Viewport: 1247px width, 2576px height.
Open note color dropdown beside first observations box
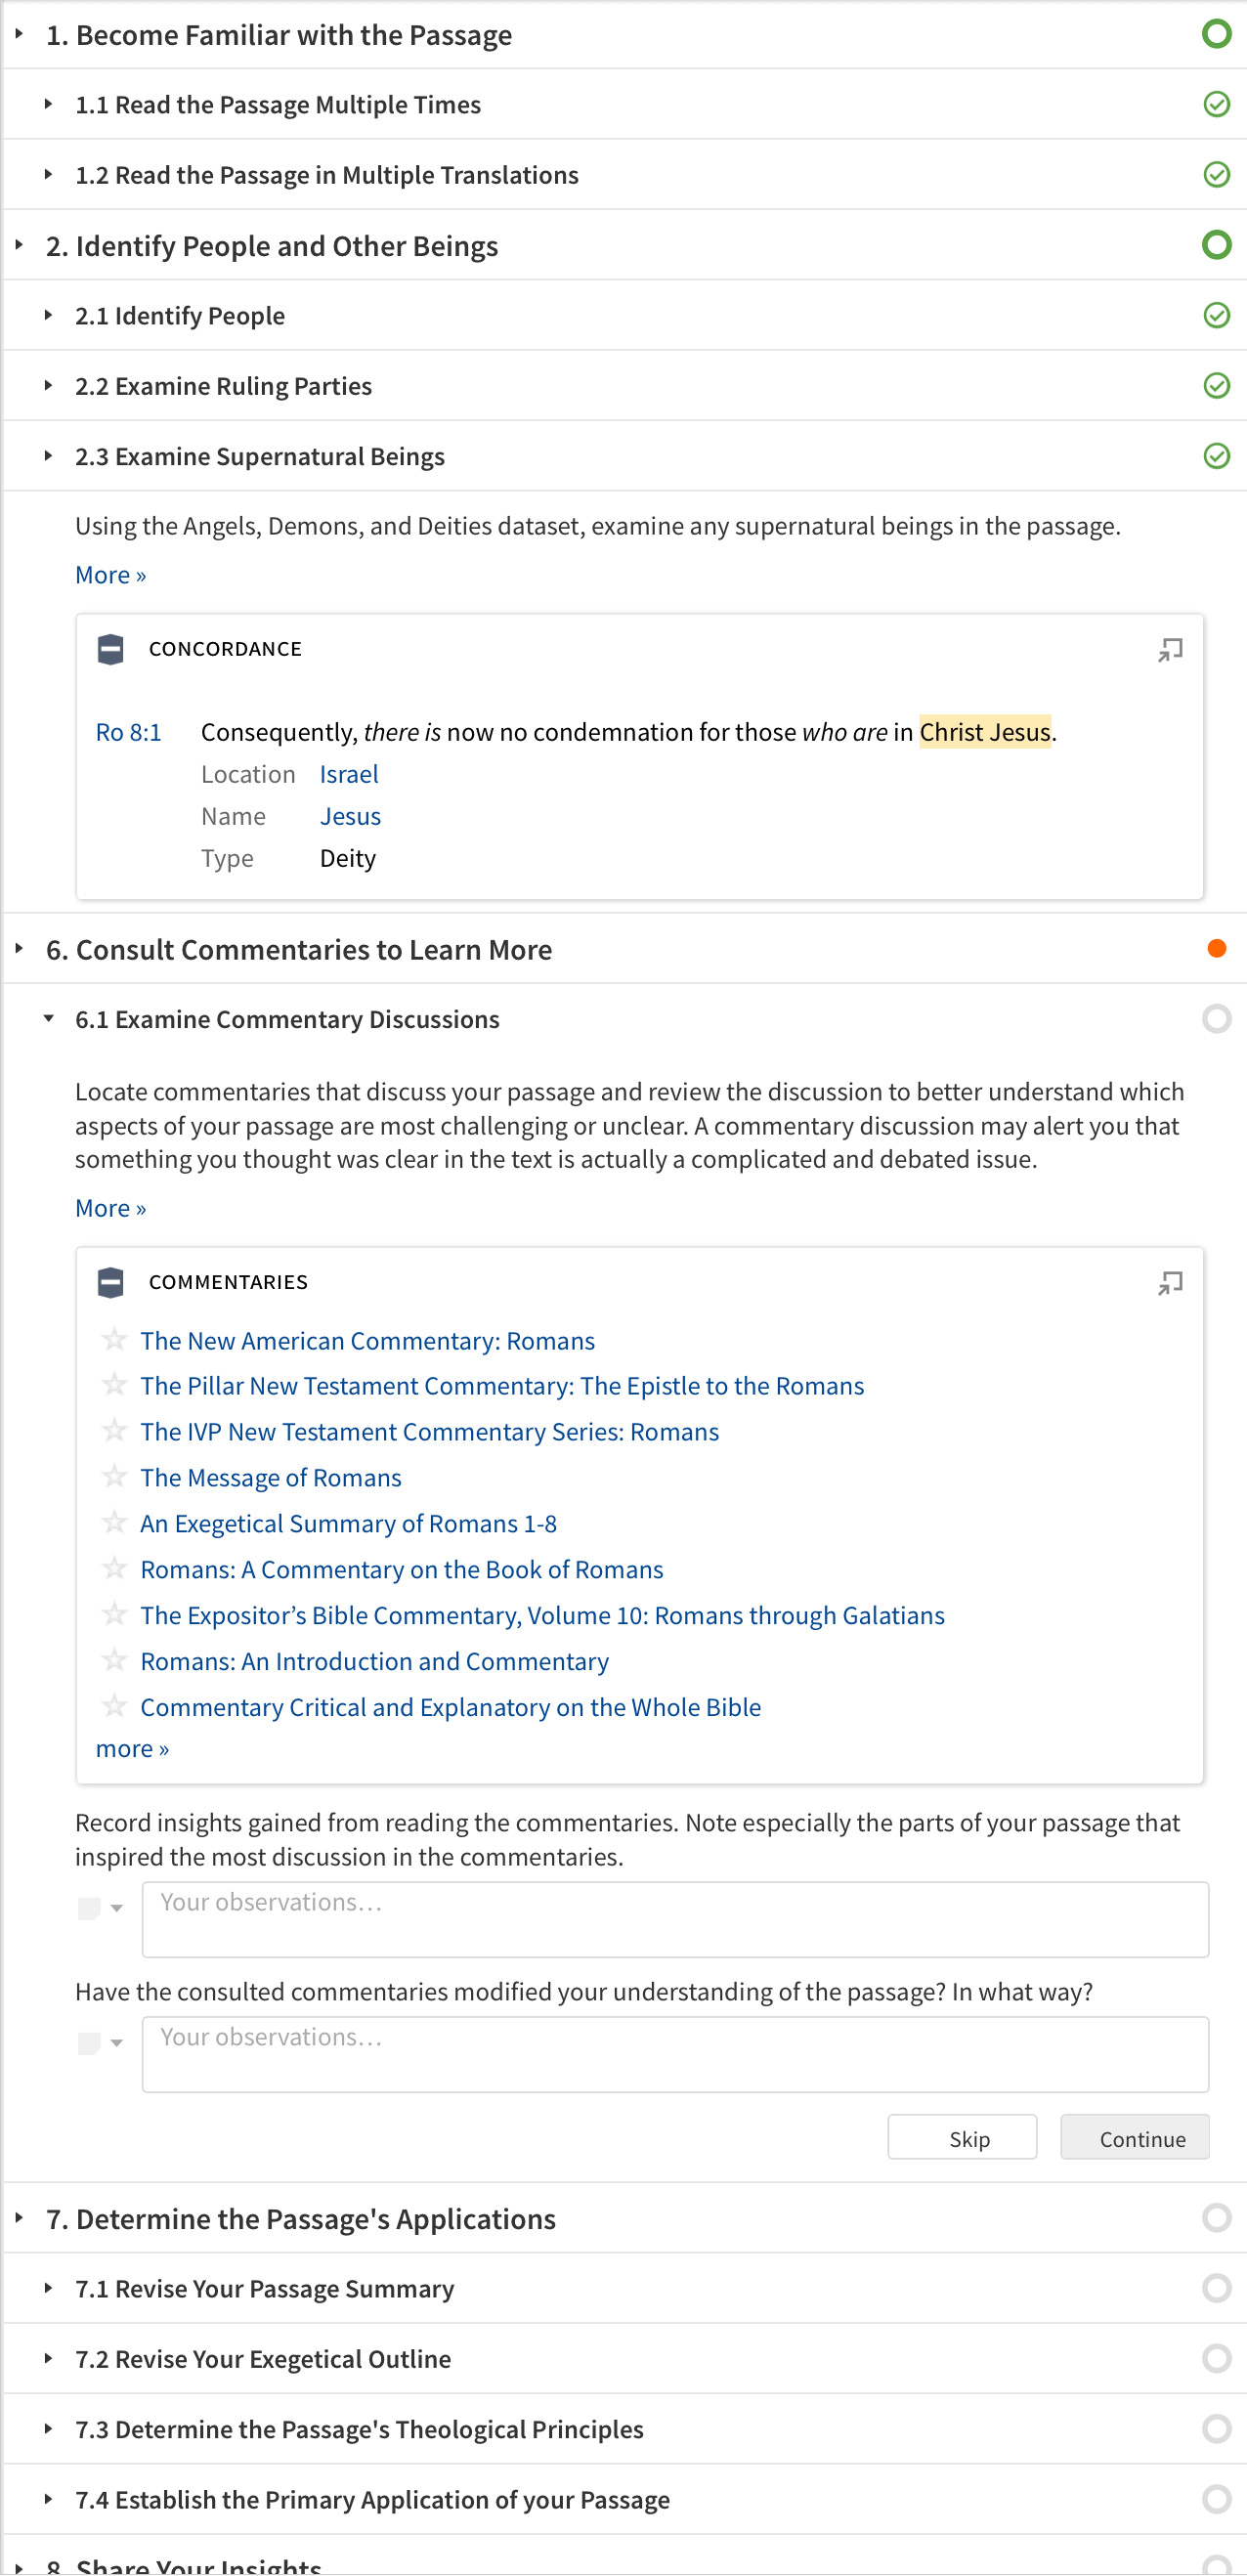(117, 1908)
